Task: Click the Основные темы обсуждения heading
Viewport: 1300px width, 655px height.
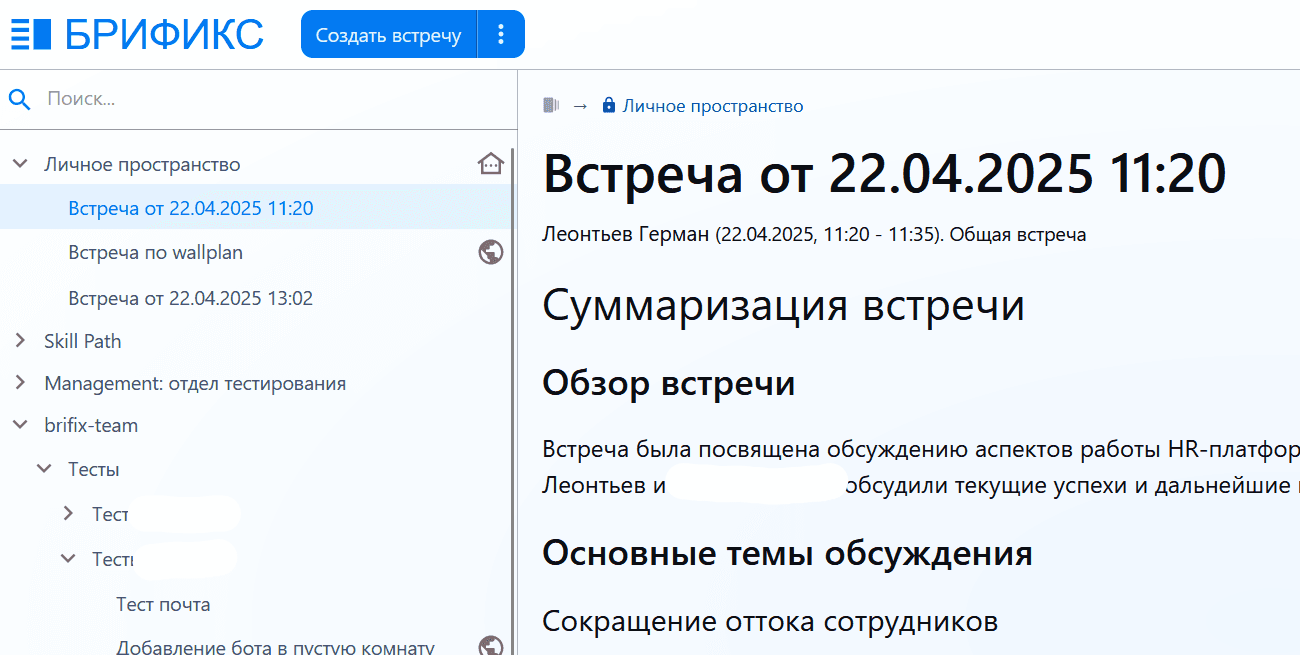Action: (x=787, y=552)
